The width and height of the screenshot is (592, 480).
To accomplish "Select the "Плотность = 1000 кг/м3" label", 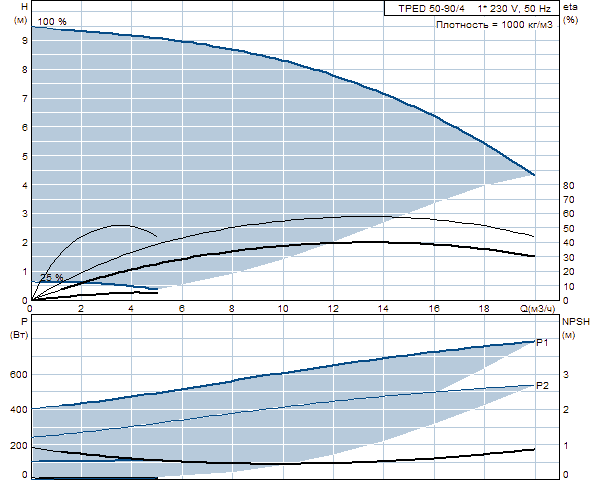I will [494, 25].
